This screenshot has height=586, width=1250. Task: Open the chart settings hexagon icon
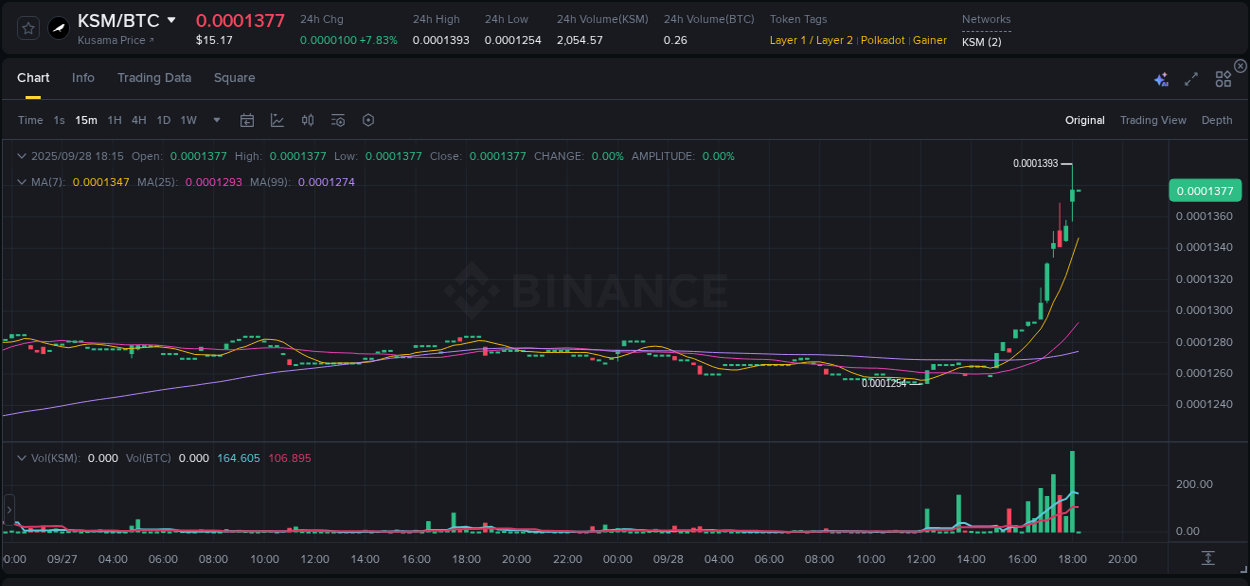click(x=368, y=120)
